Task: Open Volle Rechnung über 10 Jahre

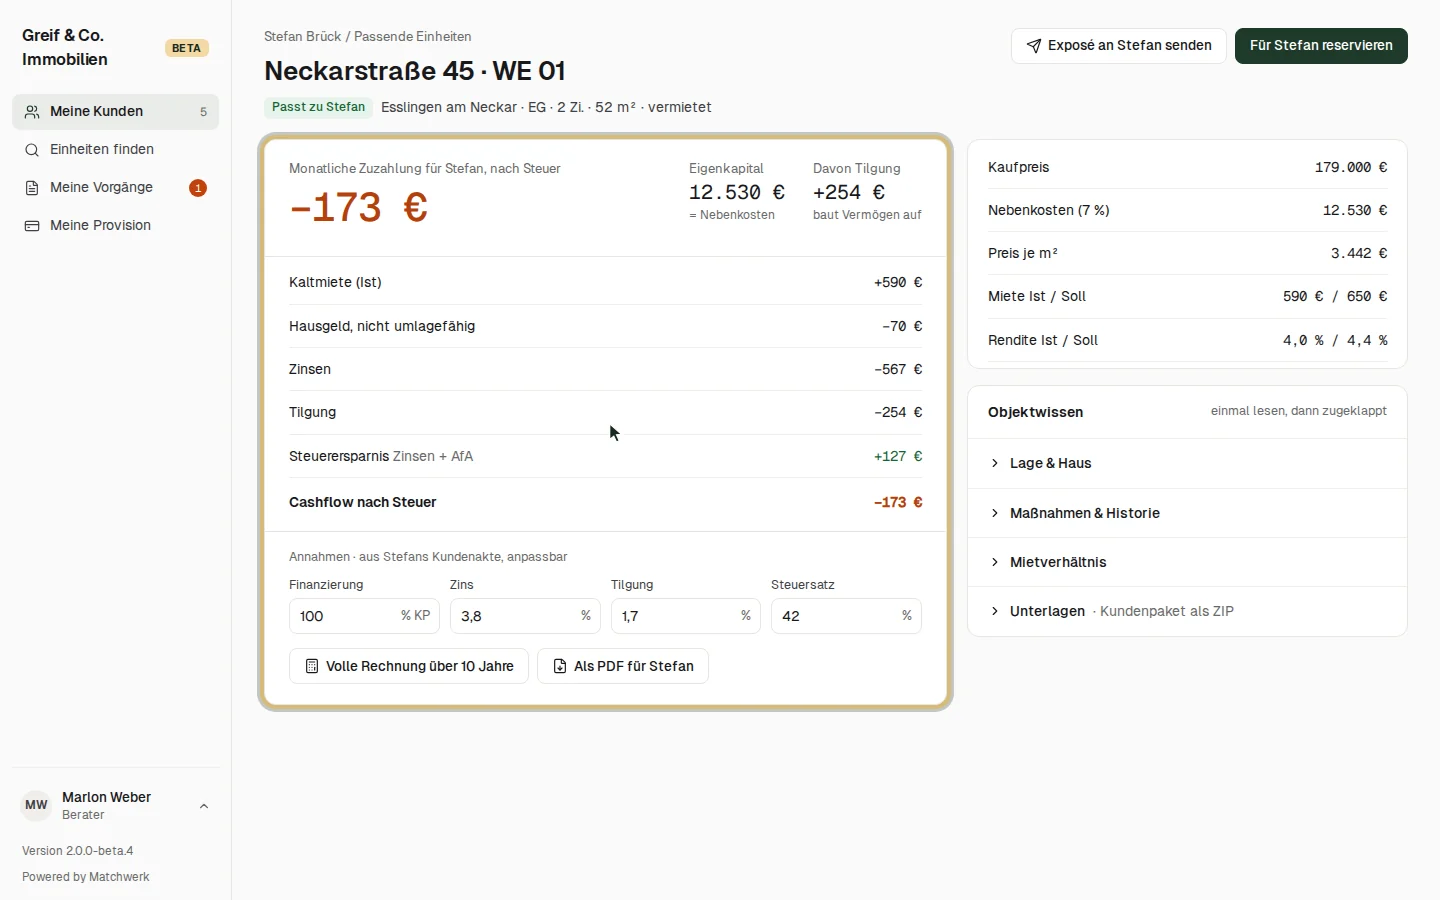Action: (409, 666)
